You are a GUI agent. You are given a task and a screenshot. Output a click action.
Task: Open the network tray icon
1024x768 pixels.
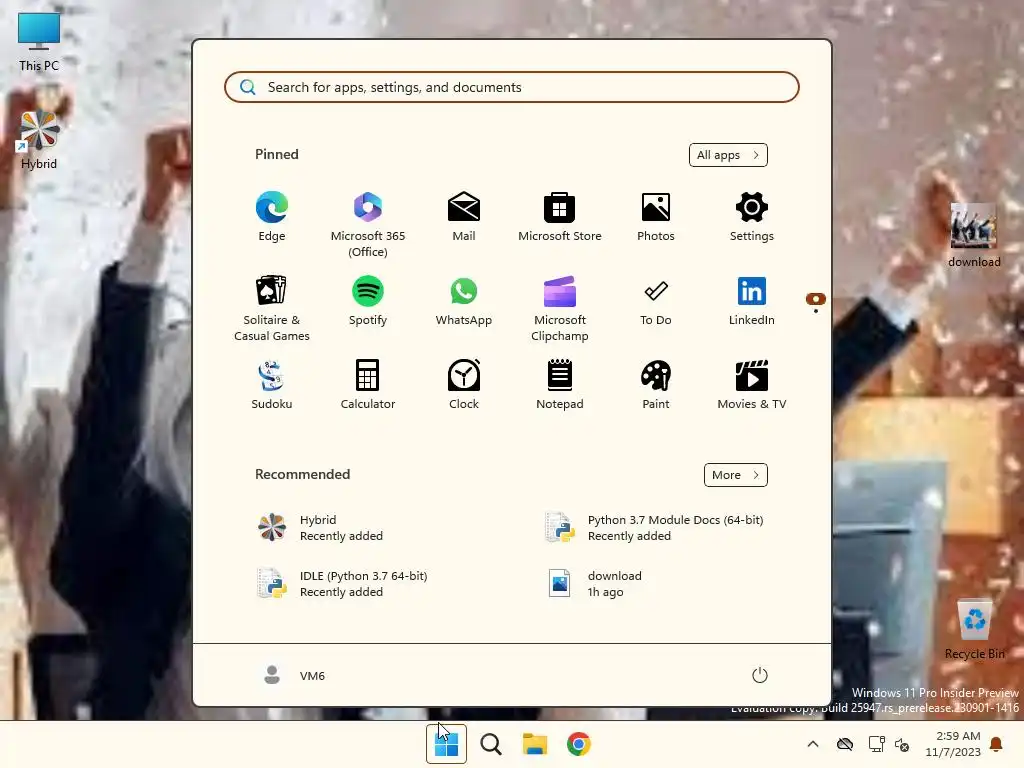[x=876, y=744]
